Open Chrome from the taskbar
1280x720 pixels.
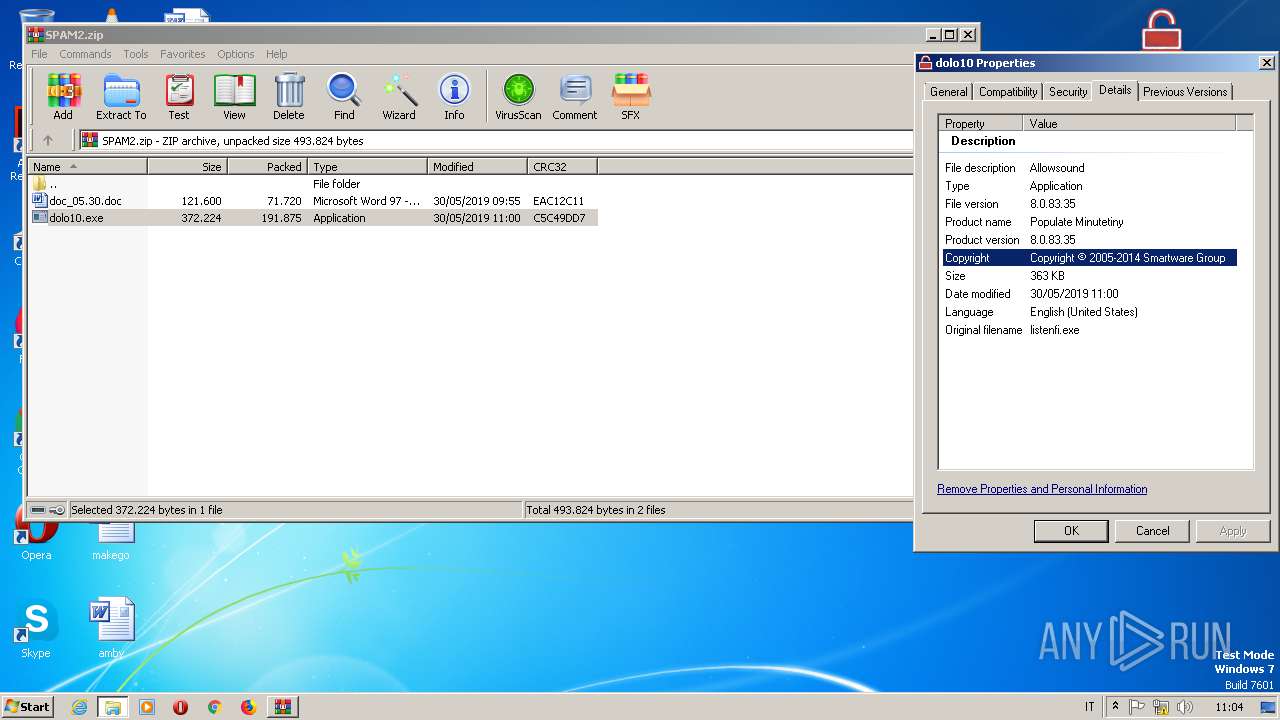(214, 707)
